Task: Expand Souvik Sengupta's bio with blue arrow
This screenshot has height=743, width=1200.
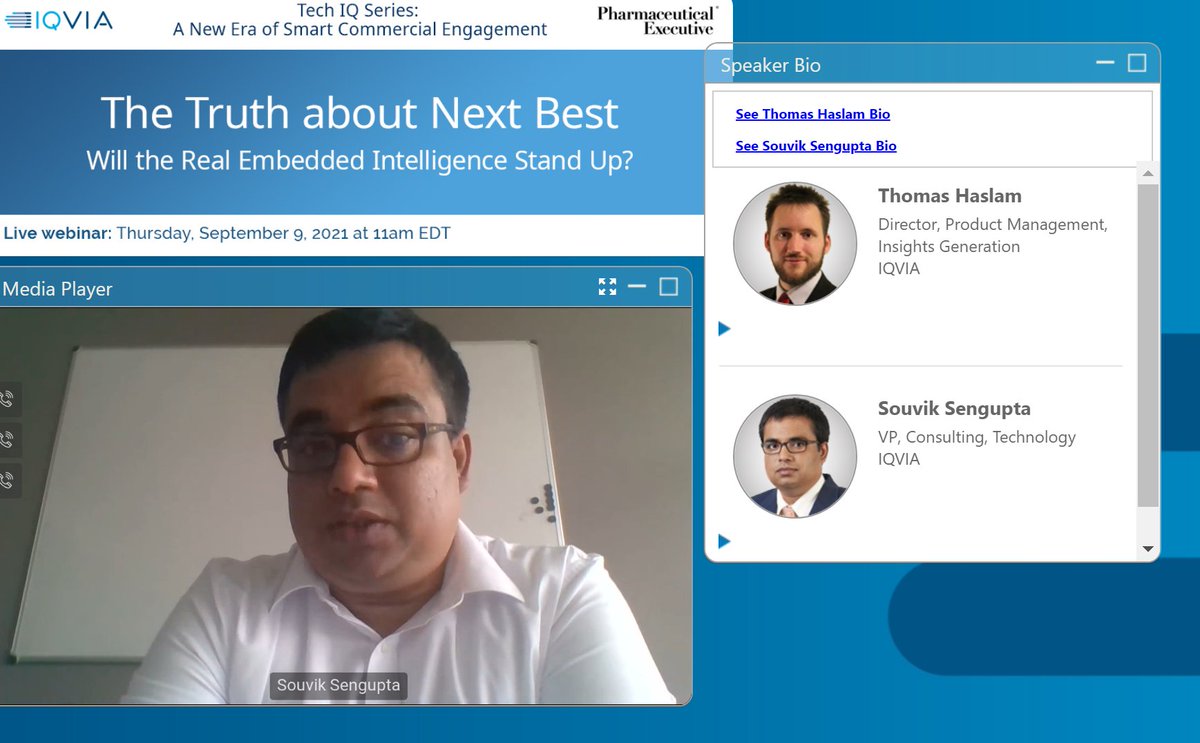Action: (x=725, y=542)
